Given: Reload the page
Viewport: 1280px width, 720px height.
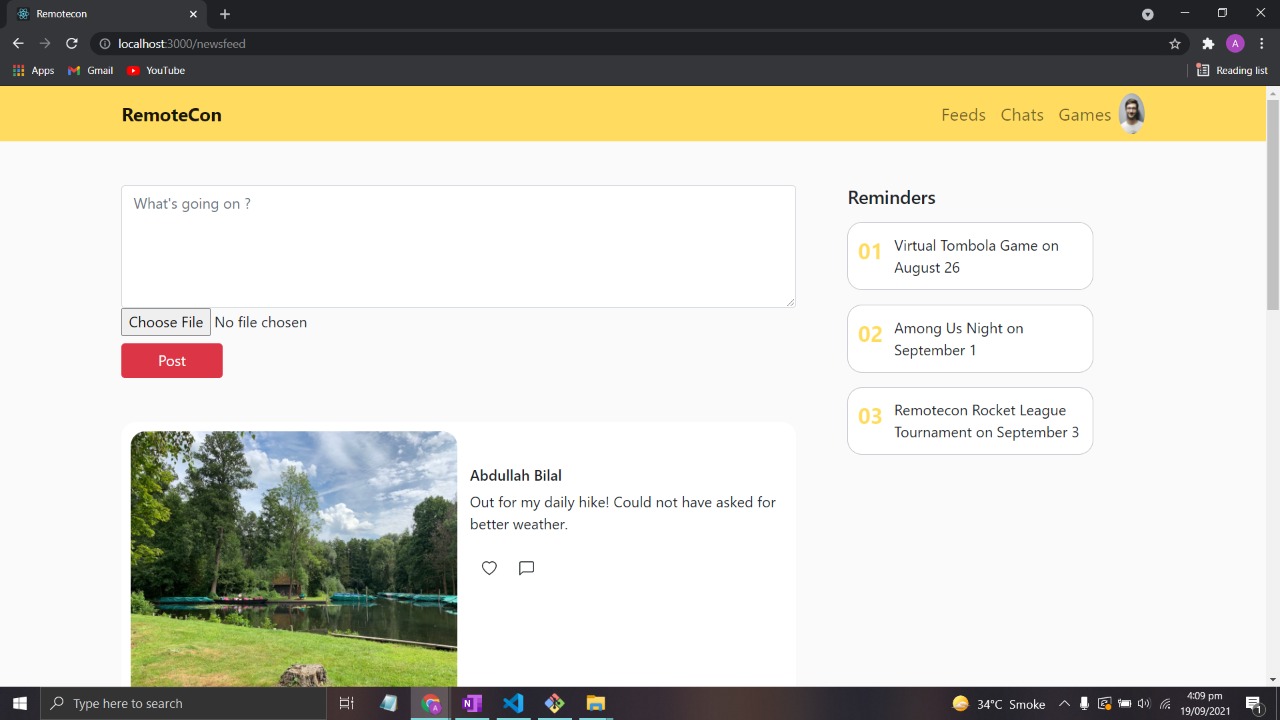Looking at the screenshot, I should point(72,44).
